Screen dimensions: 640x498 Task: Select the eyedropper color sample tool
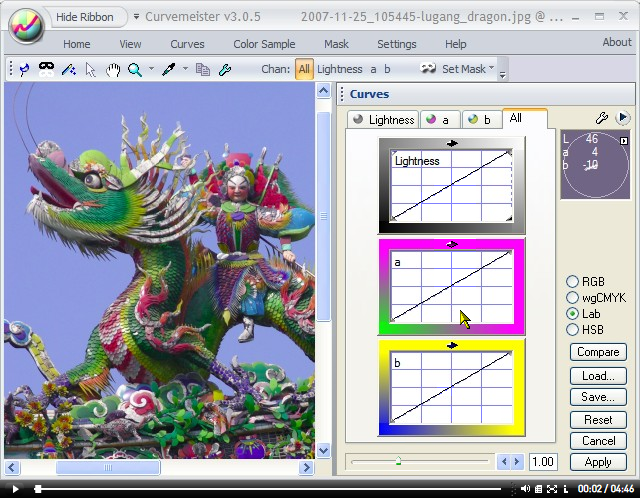[x=168, y=70]
